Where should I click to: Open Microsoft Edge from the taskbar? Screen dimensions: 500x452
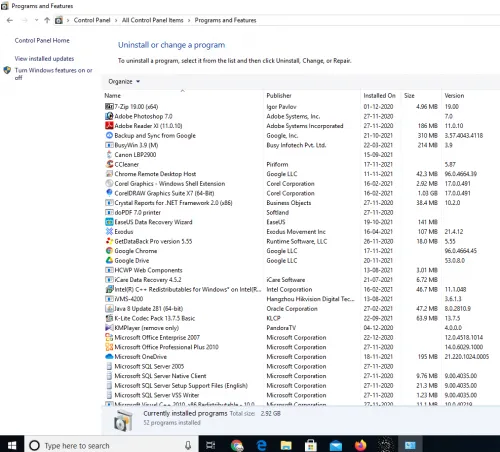(x=262, y=445)
